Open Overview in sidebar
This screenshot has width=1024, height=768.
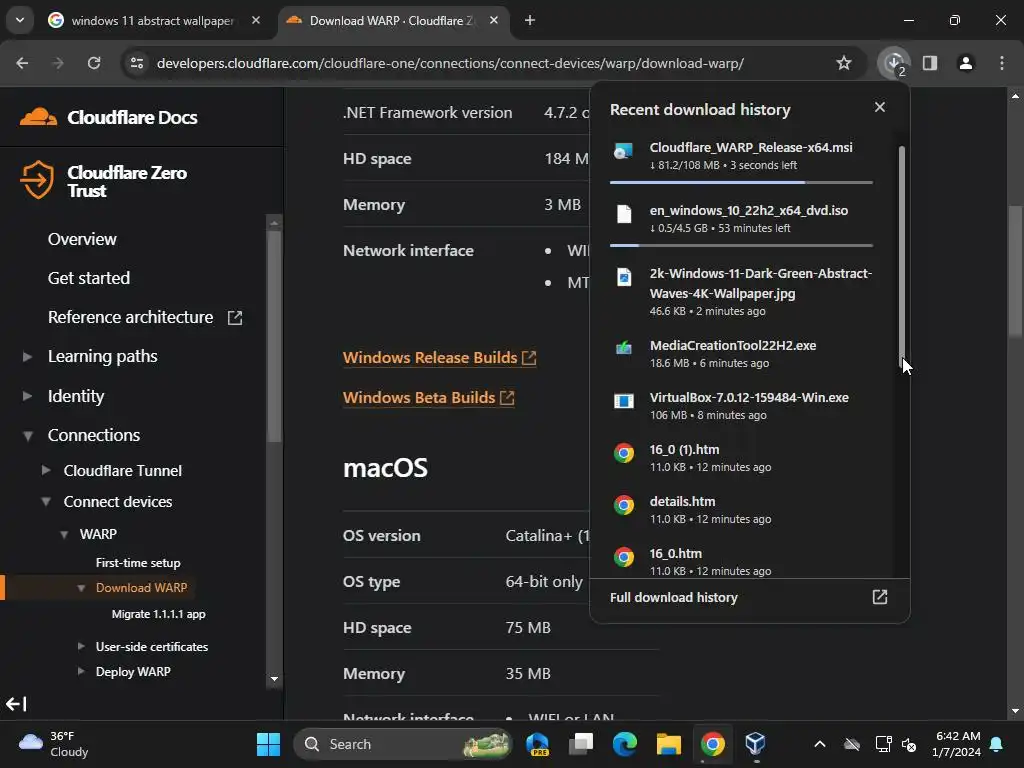tap(82, 239)
